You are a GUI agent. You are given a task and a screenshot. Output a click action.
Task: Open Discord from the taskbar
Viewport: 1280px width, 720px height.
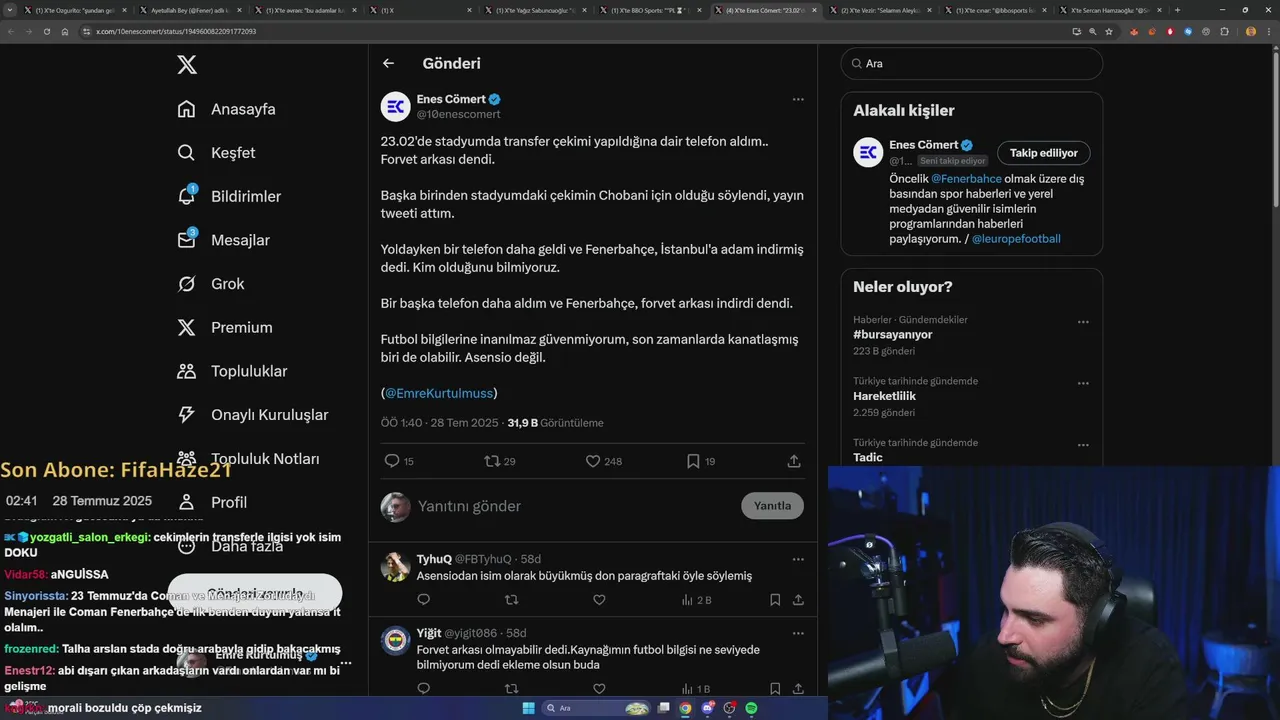(x=707, y=708)
